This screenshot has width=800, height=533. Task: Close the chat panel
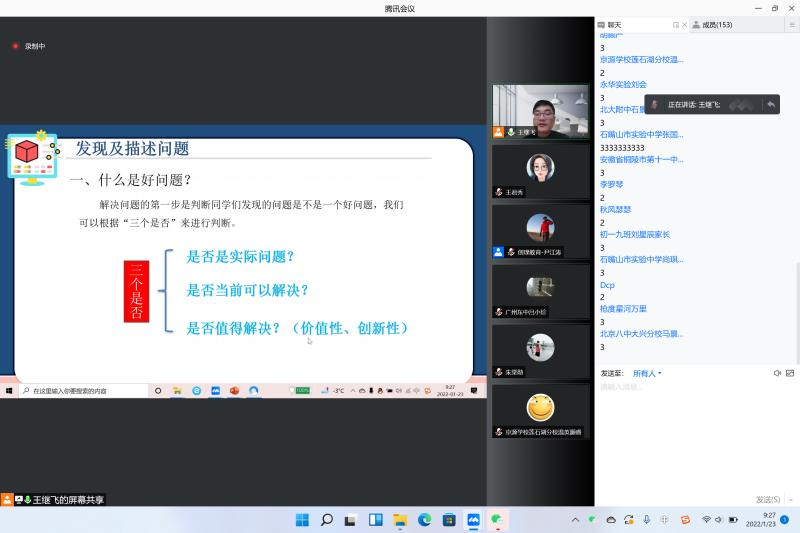686,25
